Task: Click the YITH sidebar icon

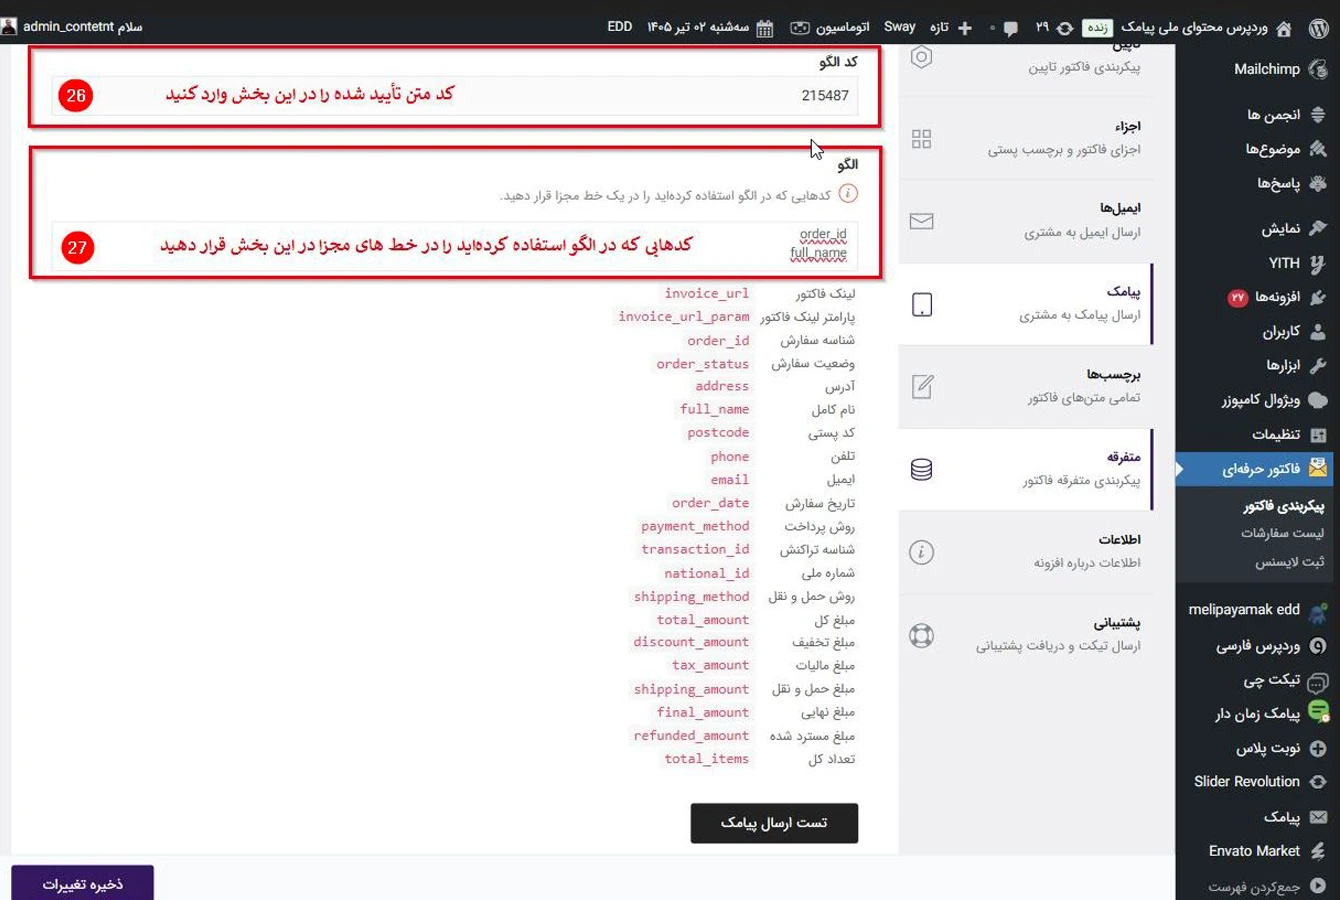Action: [x=1318, y=263]
